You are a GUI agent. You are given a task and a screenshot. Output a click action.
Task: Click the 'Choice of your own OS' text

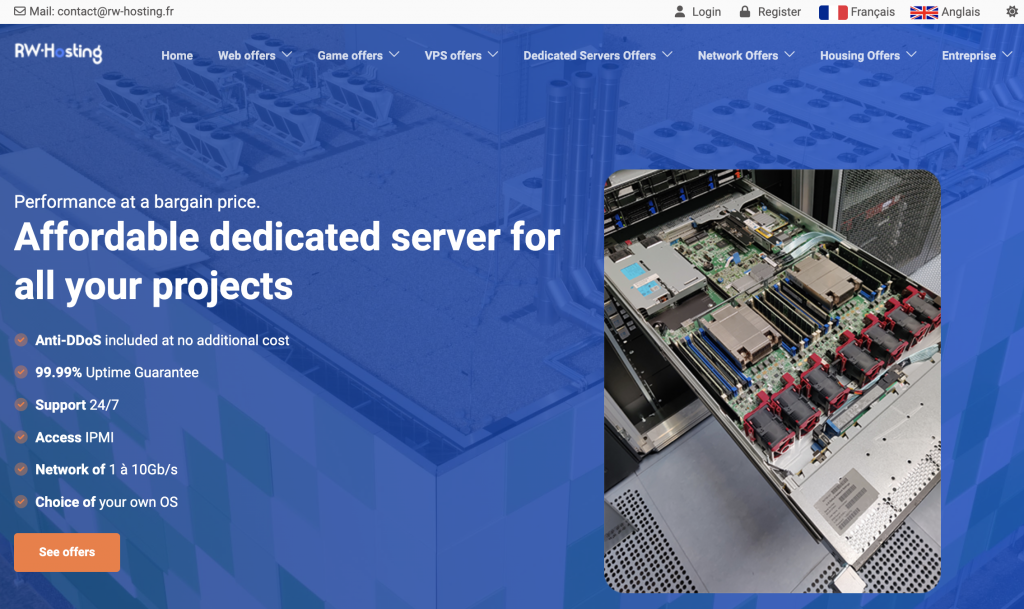(106, 502)
